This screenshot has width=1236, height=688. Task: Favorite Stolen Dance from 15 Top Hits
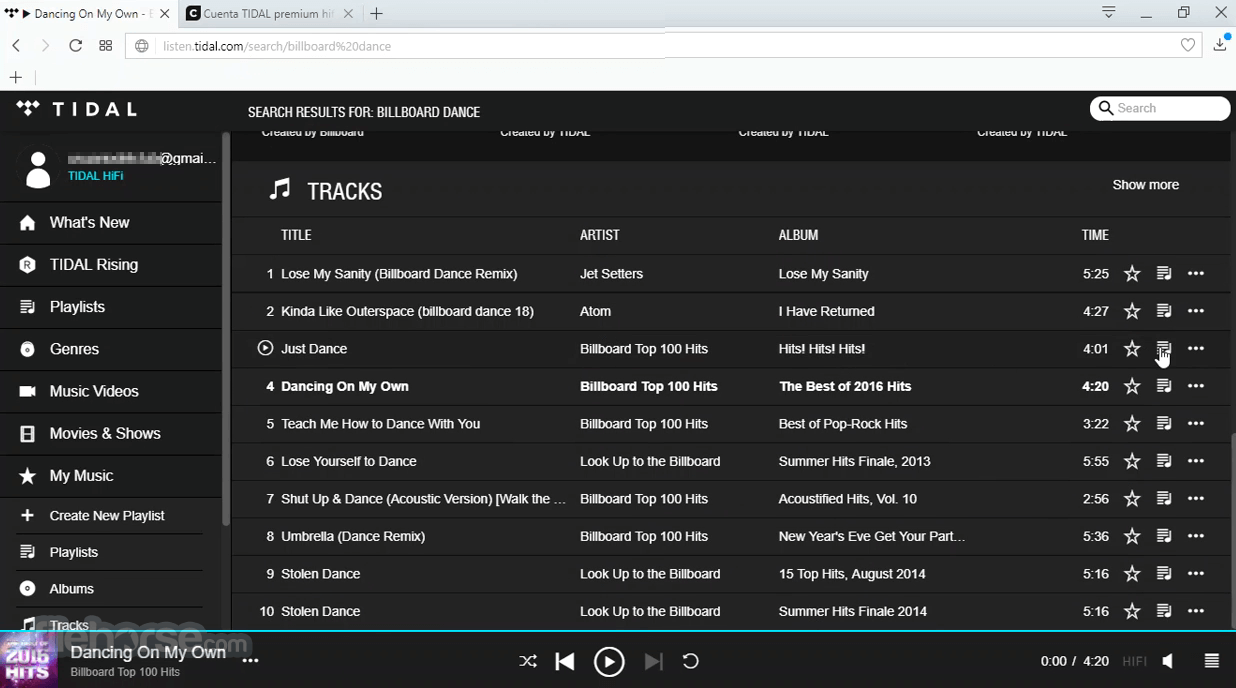(1132, 574)
